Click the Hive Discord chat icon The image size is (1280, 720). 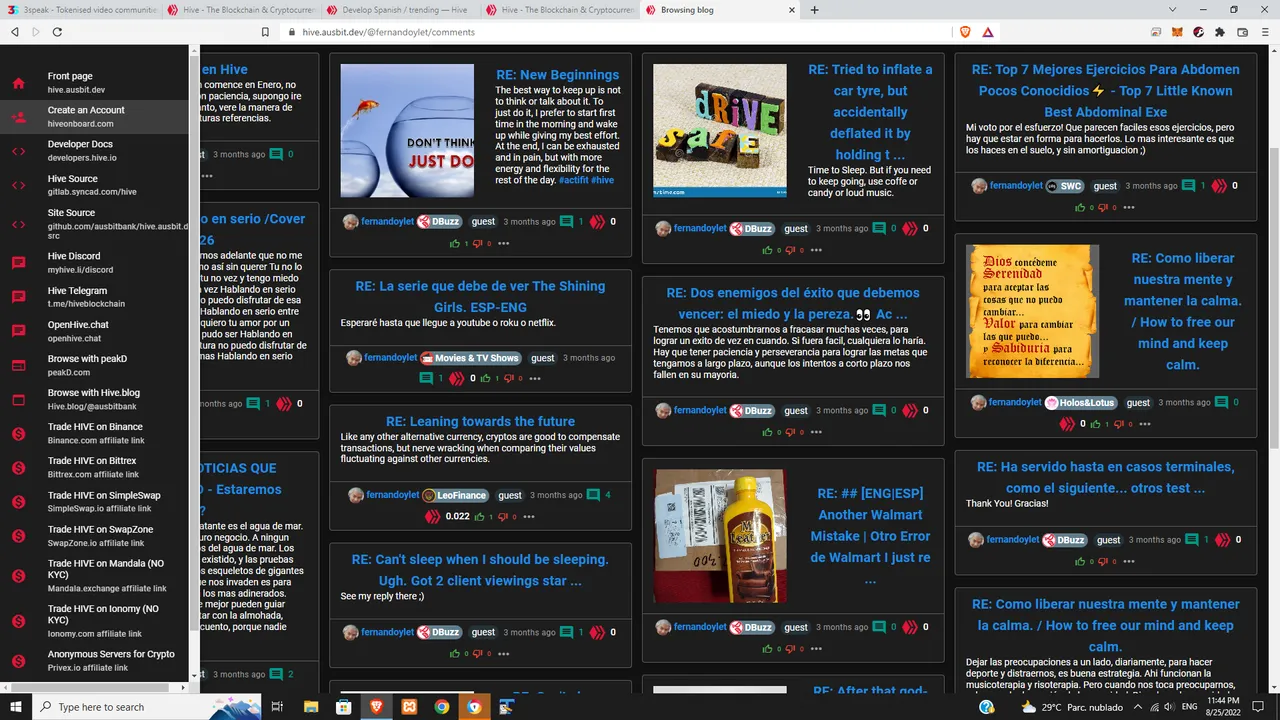pyautogui.click(x=18, y=263)
